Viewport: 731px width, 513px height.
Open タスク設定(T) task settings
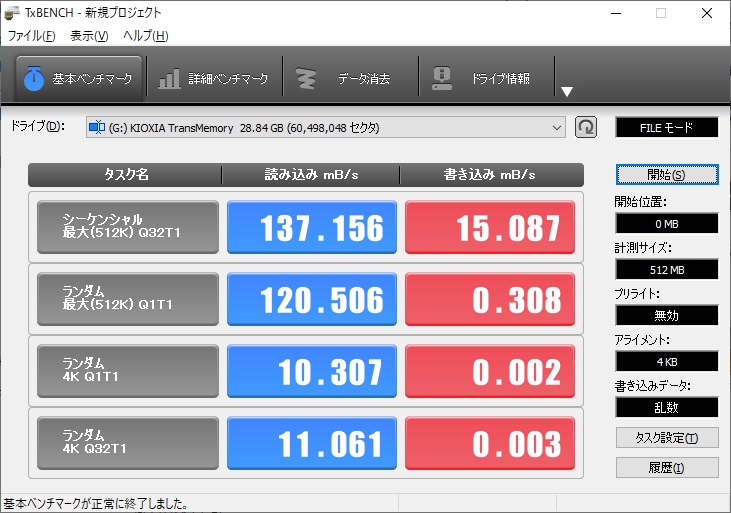click(667, 438)
